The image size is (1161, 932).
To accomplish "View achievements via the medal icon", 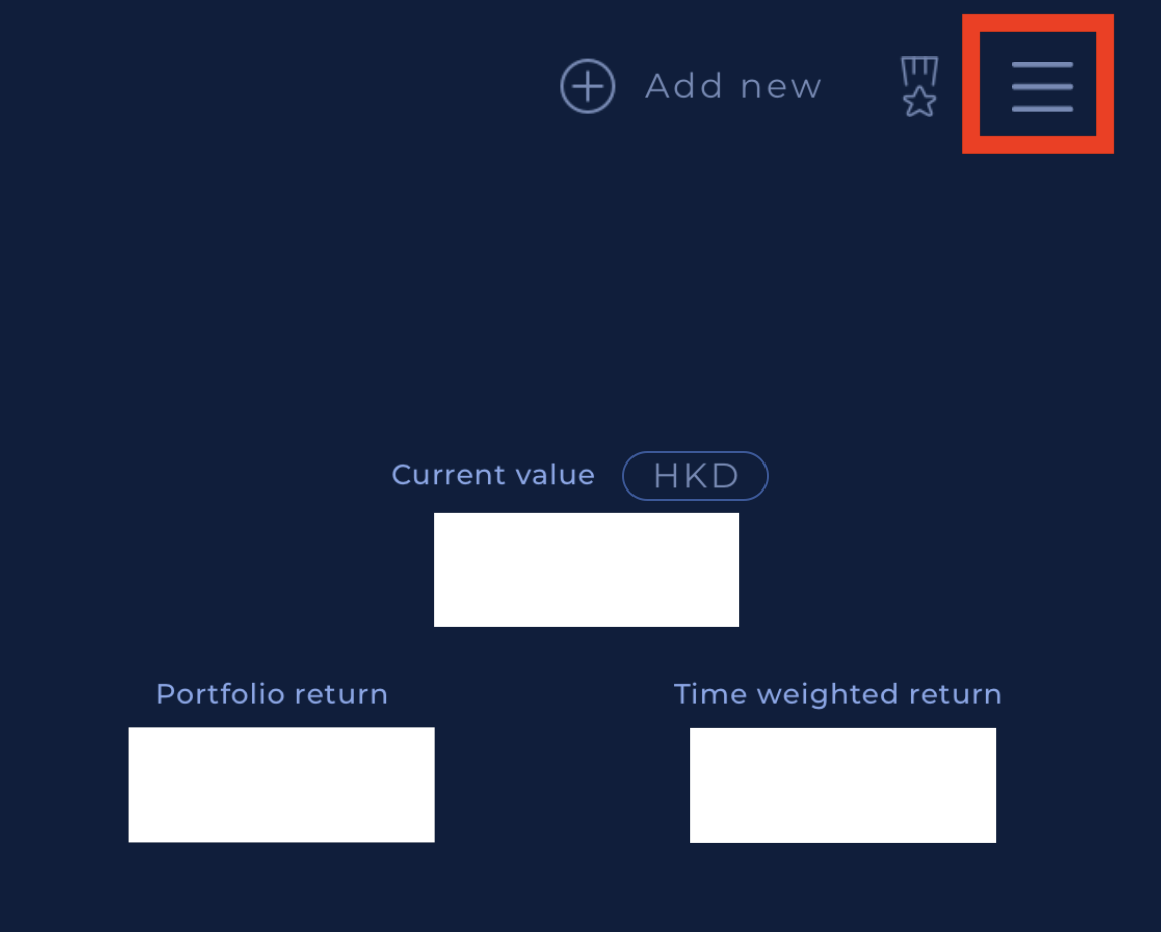I will (x=919, y=87).
